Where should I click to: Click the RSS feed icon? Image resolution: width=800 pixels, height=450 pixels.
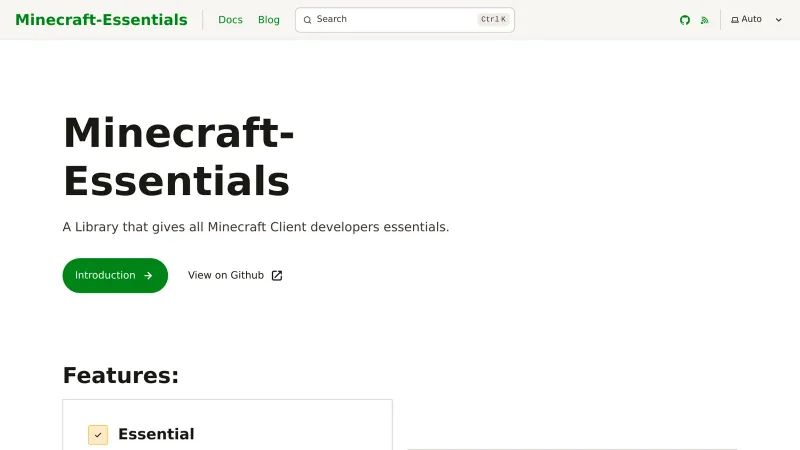click(x=704, y=20)
